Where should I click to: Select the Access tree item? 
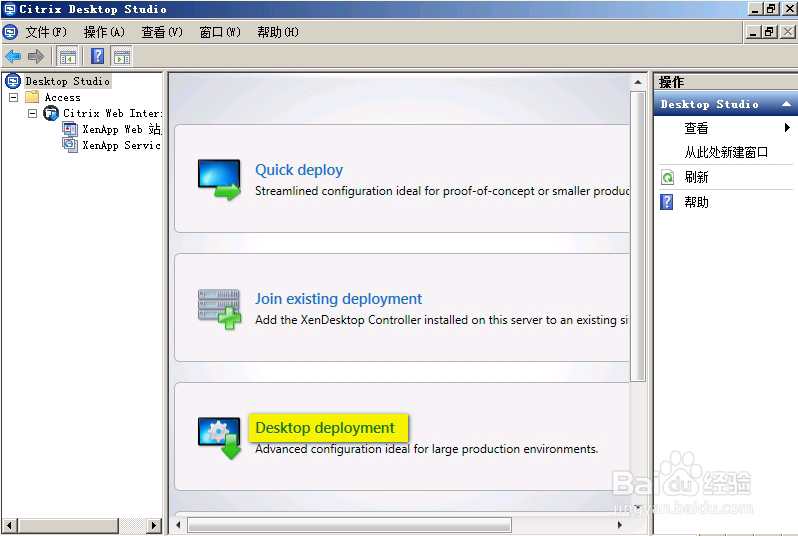pyautogui.click(x=63, y=97)
